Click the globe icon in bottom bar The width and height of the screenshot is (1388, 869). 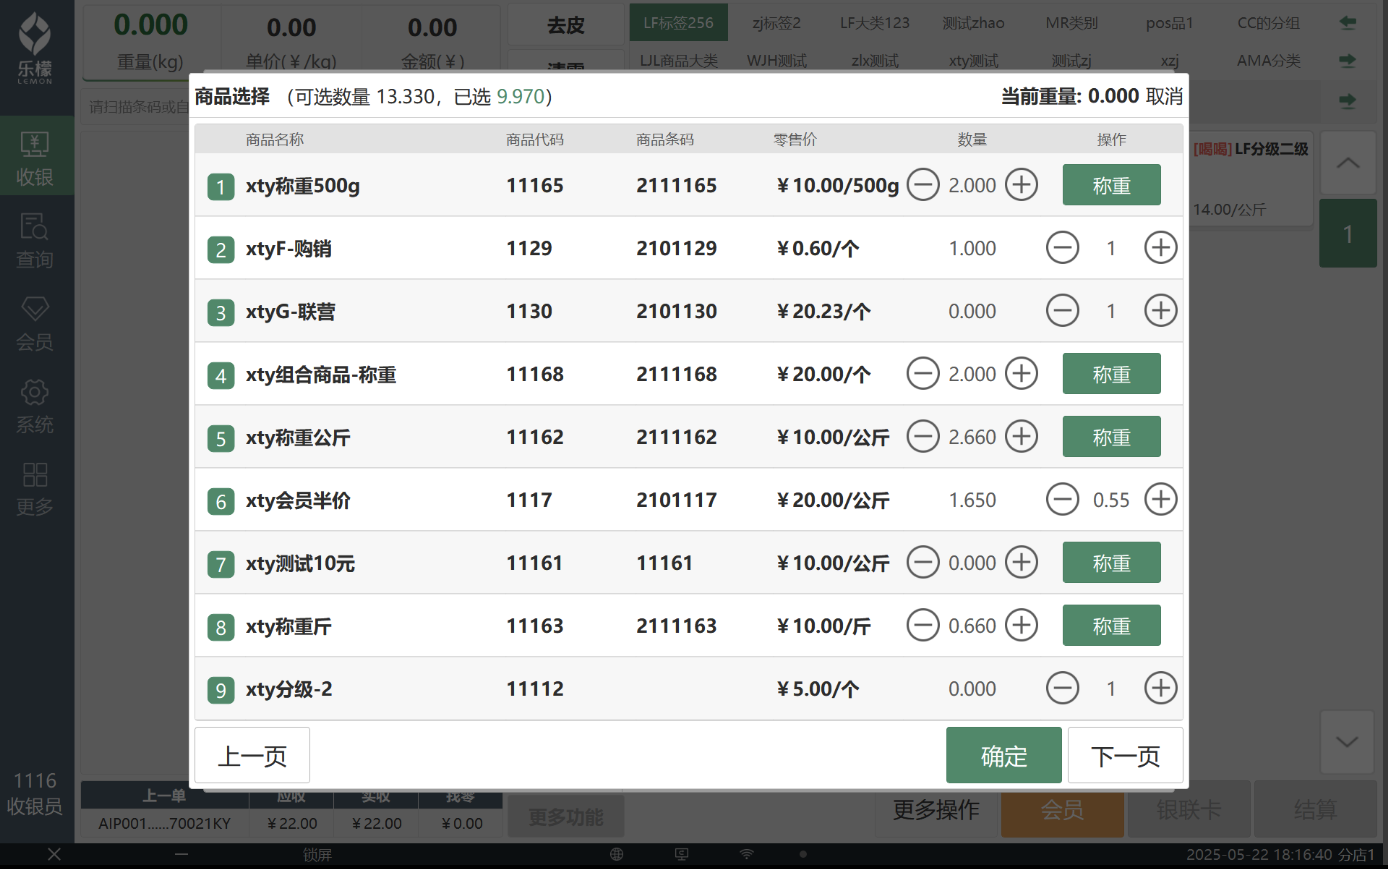click(617, 854)
